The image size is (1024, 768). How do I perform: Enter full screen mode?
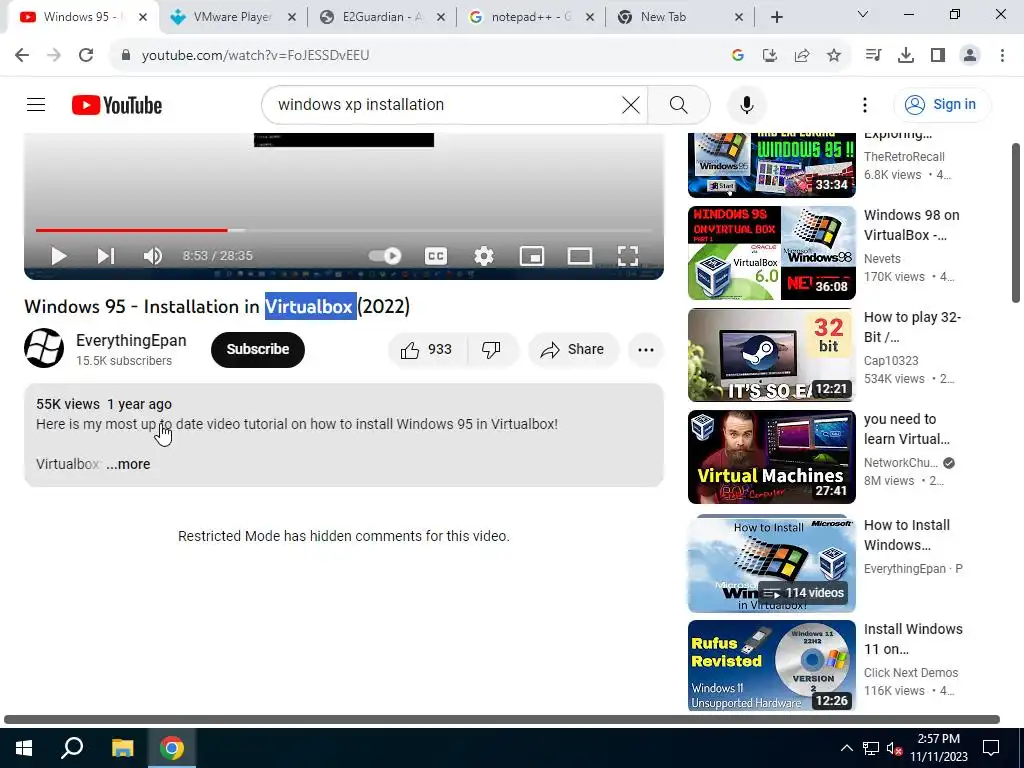click(628, 256)
